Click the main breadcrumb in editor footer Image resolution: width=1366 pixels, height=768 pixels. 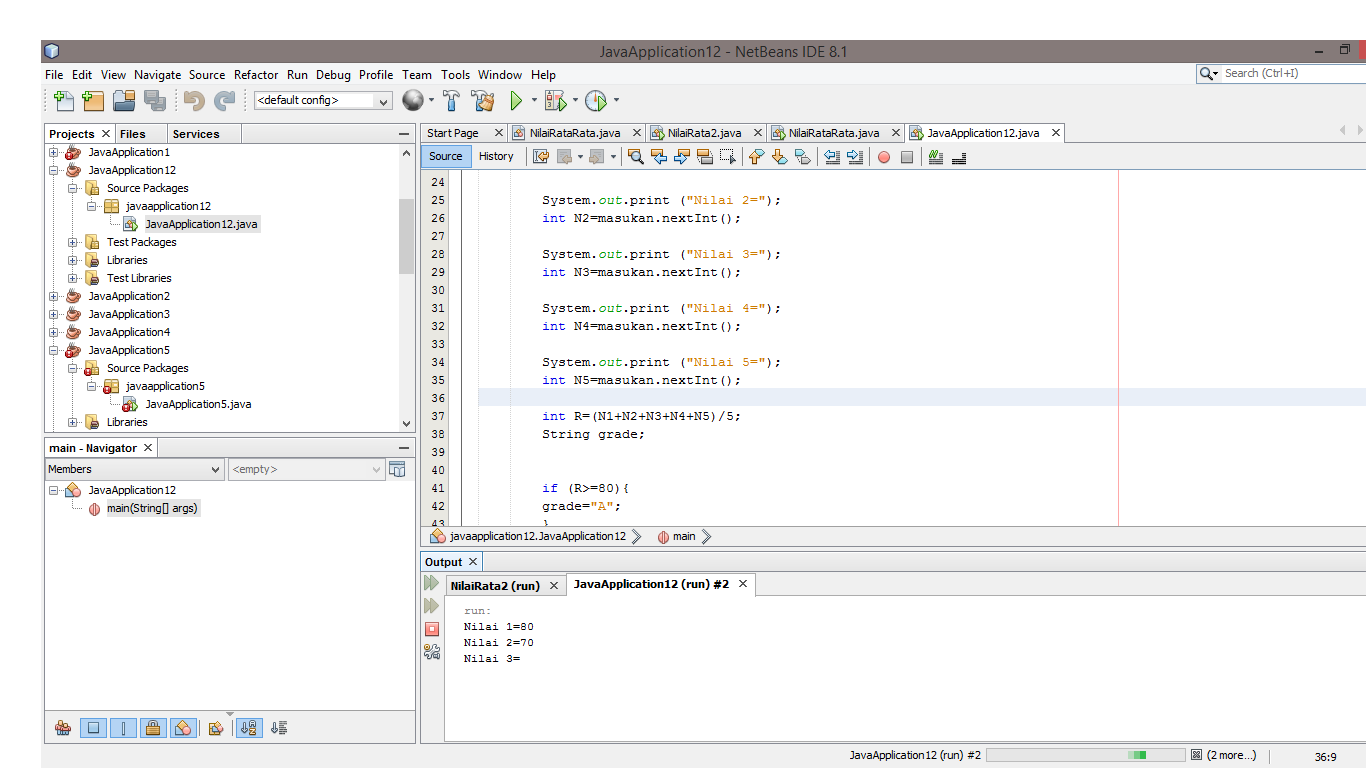tap(683, 537)
